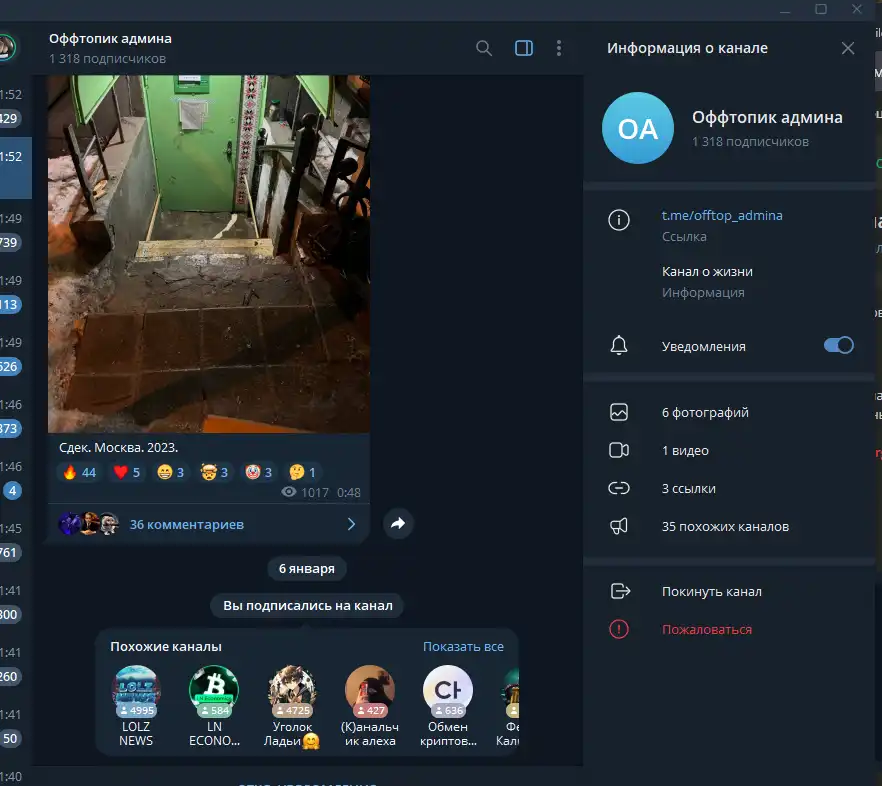The width and height of the screenshot is (882, 786).
Task: Open the Обмен криптов... channel
Action: tap(448, 706)
